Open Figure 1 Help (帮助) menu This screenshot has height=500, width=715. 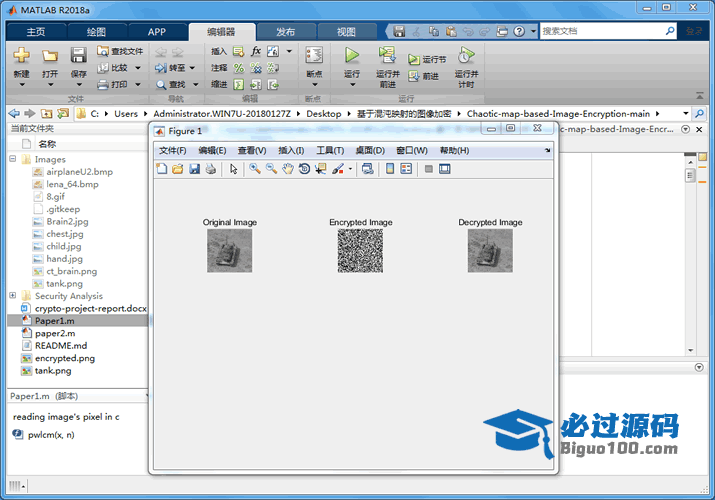[x=454, y=150]
